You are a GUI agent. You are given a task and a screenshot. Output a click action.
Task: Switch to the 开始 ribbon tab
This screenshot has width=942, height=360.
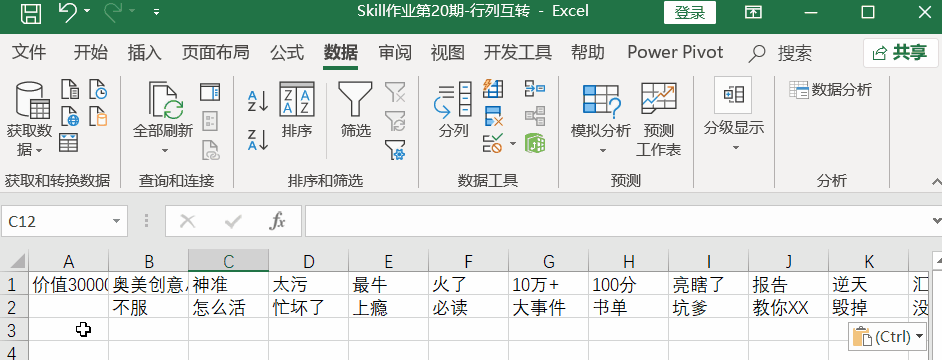point(91,52)
